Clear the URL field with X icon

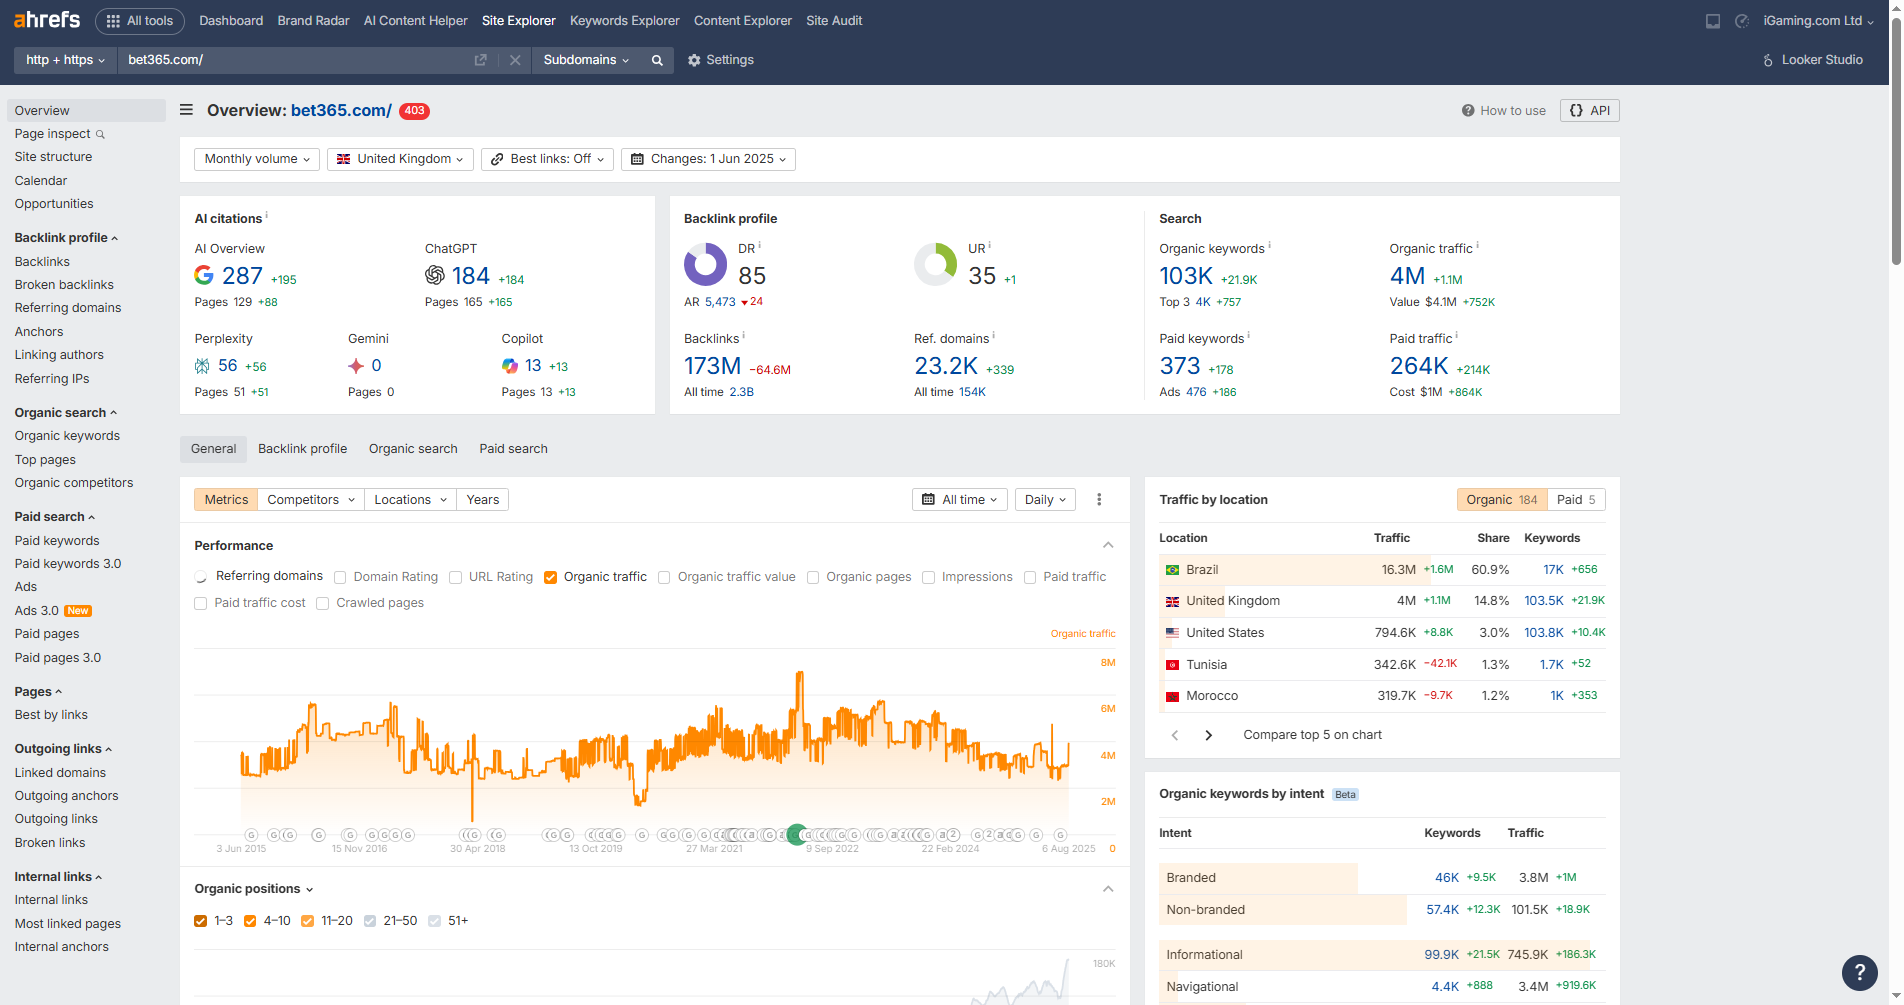[515, 60]
